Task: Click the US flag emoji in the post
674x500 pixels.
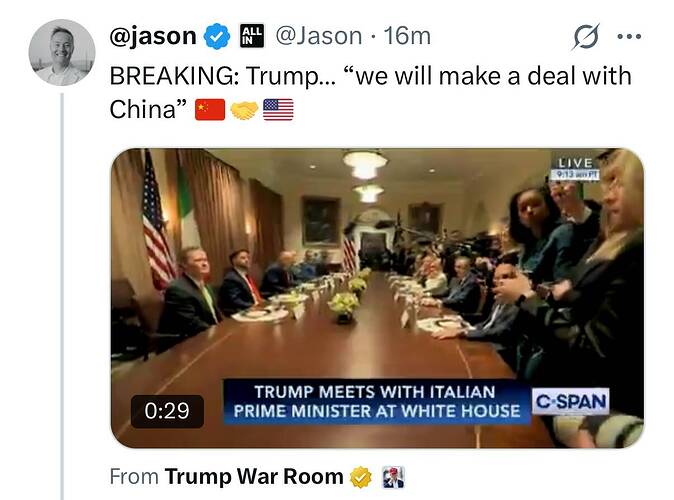Action: click(278, 110)
